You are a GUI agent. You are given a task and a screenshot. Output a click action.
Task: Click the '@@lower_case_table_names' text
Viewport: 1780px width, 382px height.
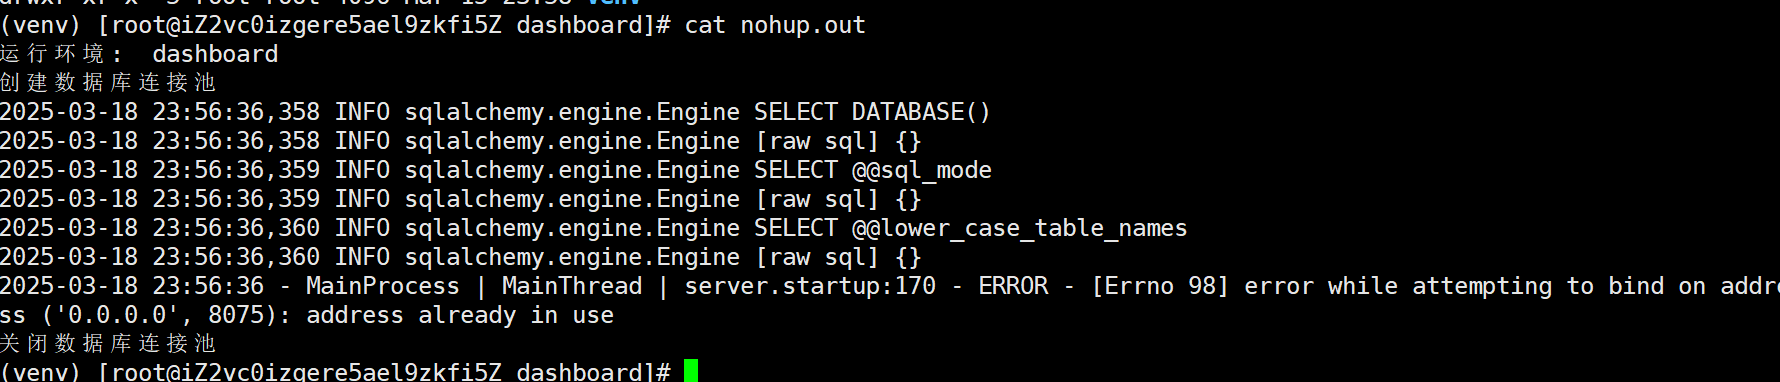pyautogui.click(x=1020, y=228)
